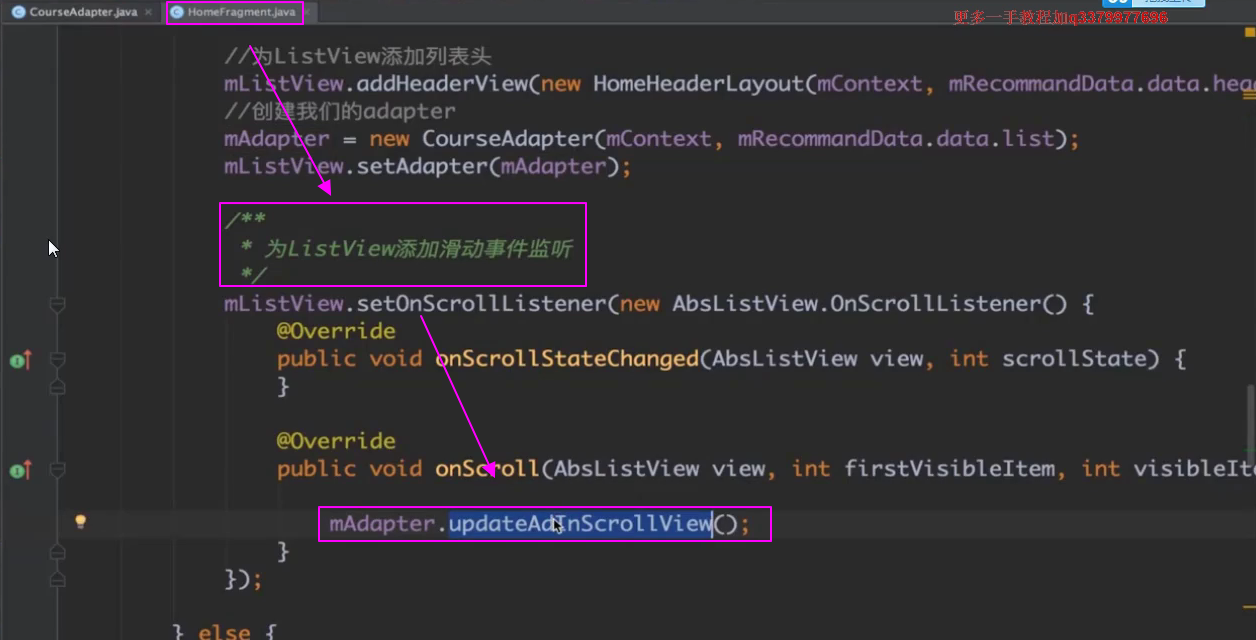Viewport: 1256px width, 640px height.
Task: Click the fold end marker beside the closing });
Action: click(x=57, y=578)
